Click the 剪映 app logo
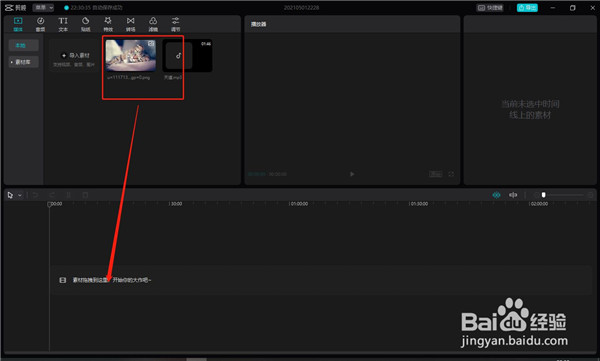Screen dimensions: 600x361 (x=15, y=8)
